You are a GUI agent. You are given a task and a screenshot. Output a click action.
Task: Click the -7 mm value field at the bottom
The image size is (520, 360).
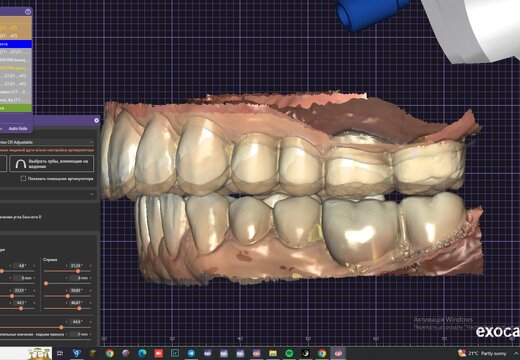click(x=79, y=334)
